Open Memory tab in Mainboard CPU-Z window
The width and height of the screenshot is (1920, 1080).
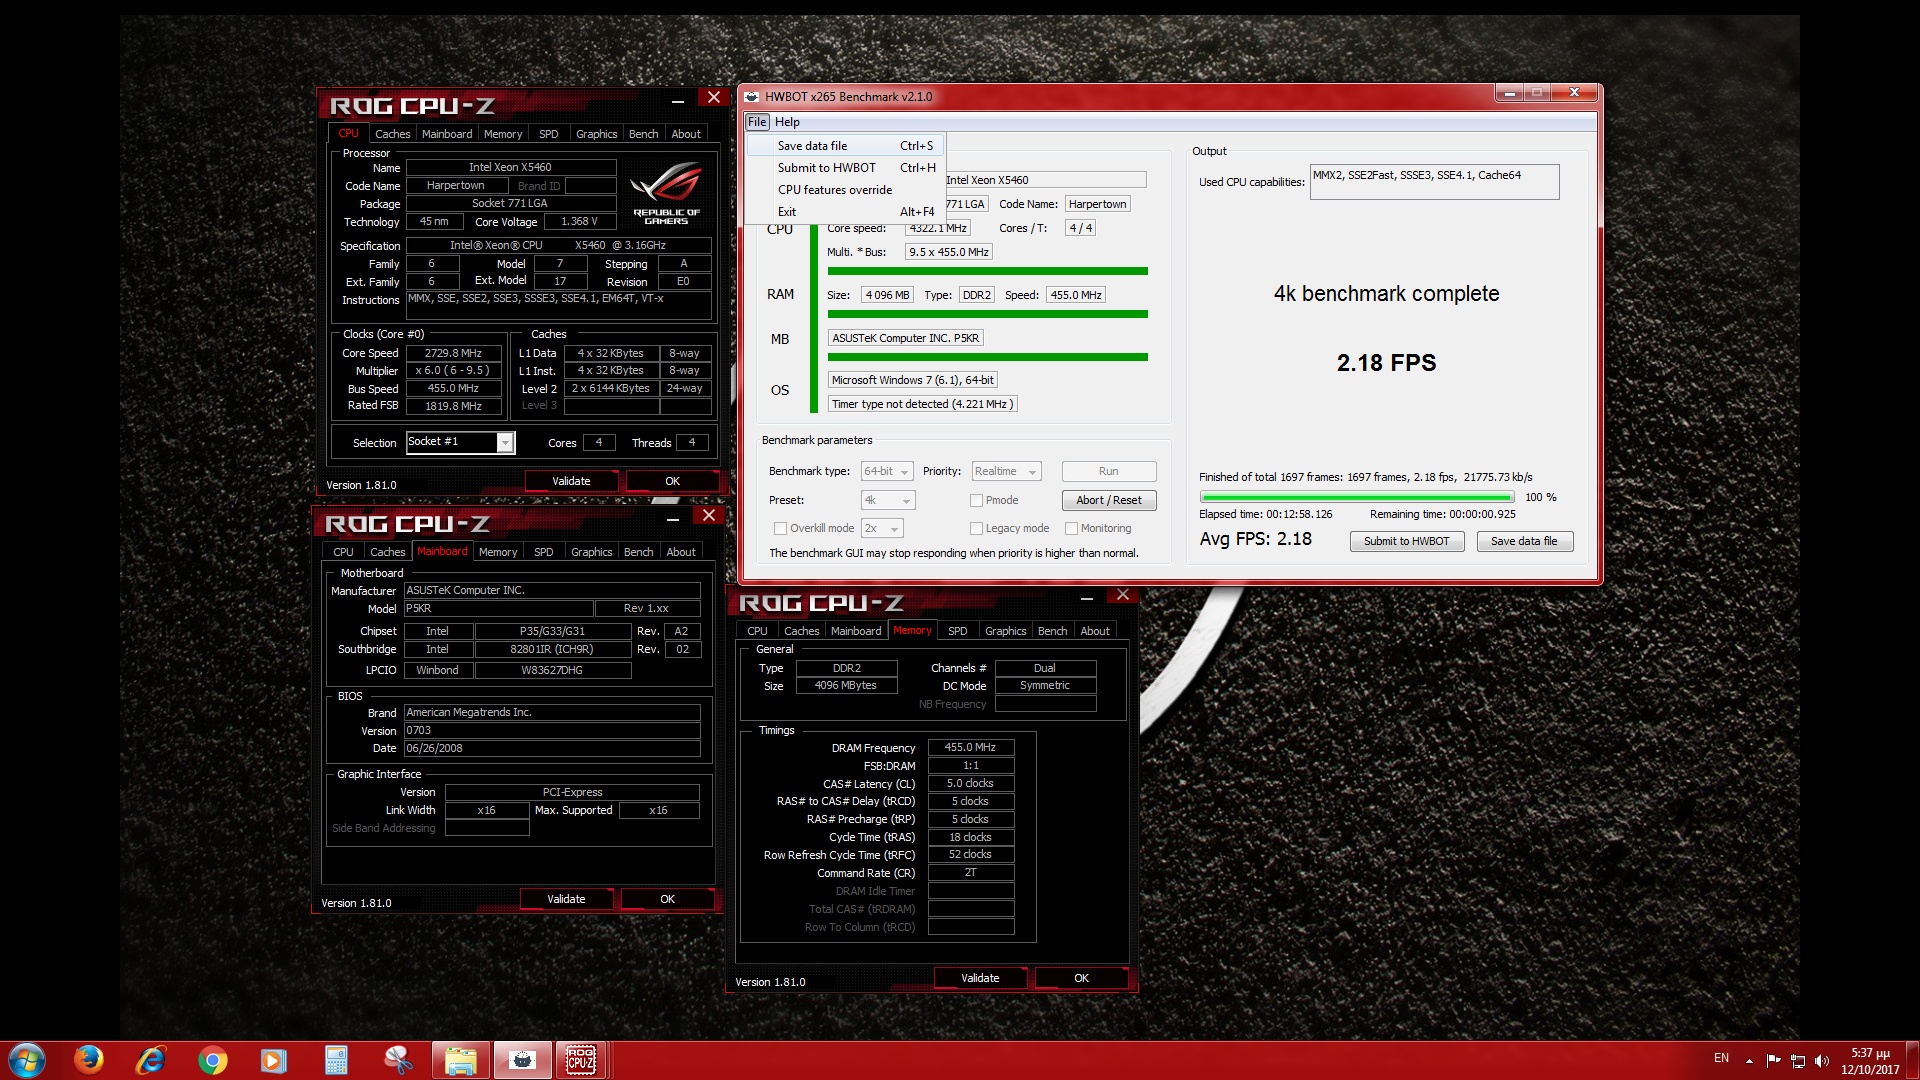pos(498,552)
